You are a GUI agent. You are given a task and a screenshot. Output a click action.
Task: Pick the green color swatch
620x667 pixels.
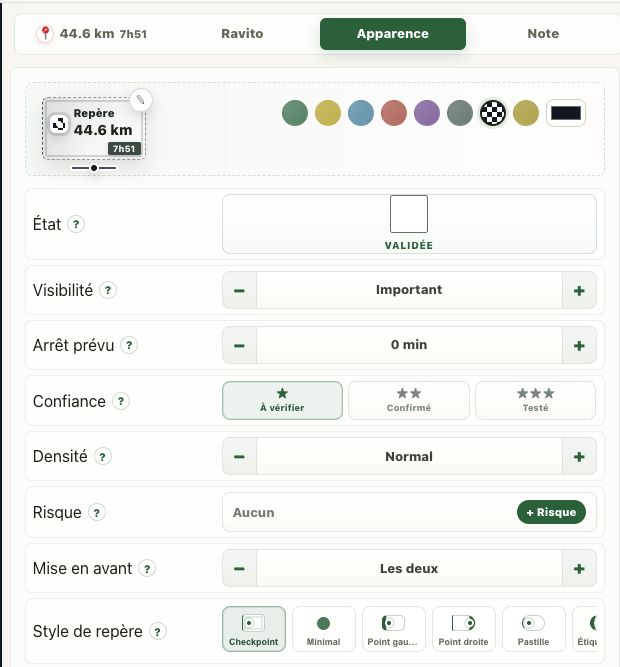click(295, 113)
